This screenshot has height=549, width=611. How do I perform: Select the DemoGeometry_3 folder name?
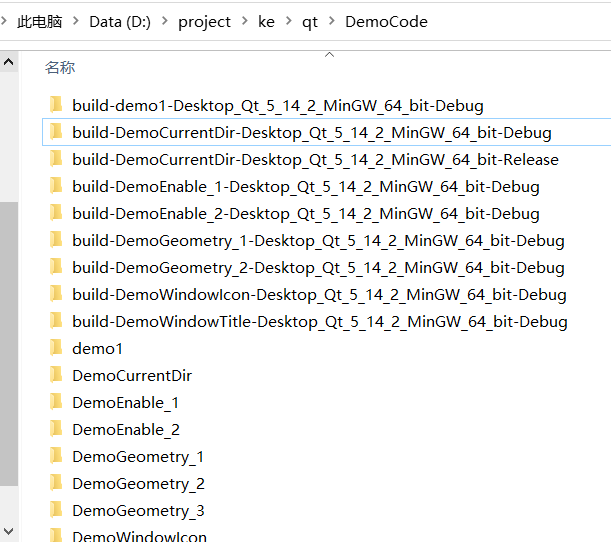[x=138, y=511]
